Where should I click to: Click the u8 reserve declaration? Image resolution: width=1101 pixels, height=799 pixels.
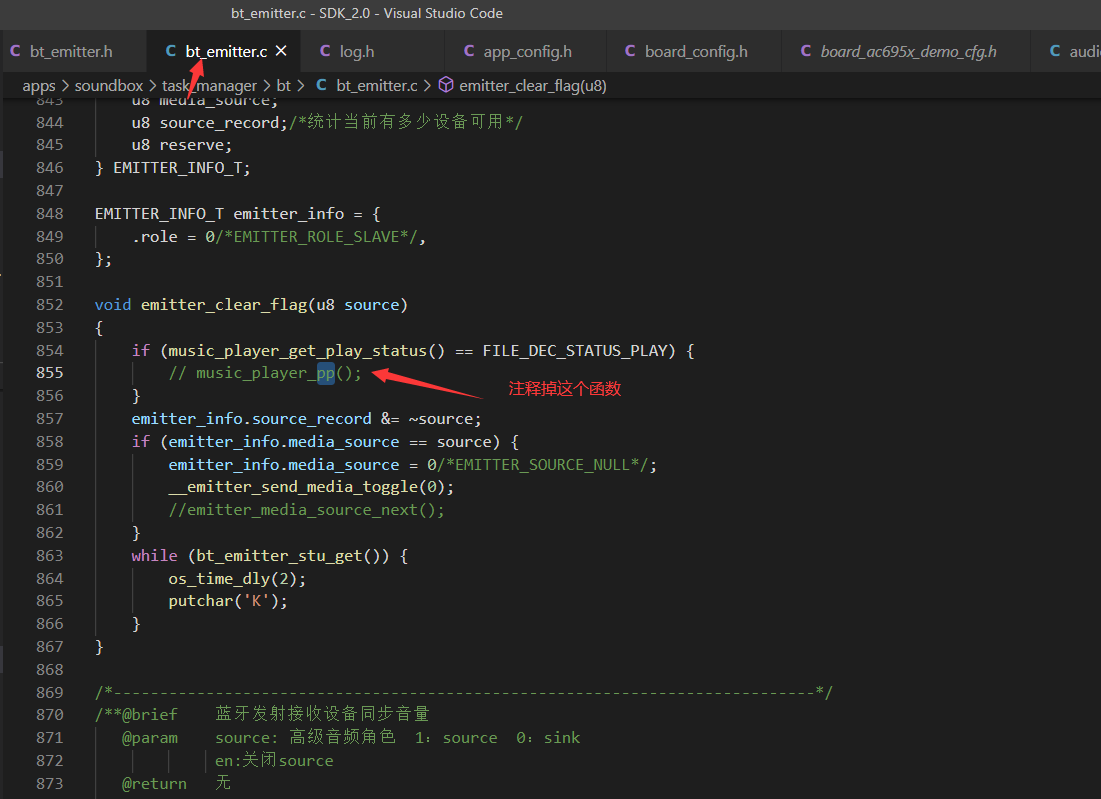click(x=182, y=145)
